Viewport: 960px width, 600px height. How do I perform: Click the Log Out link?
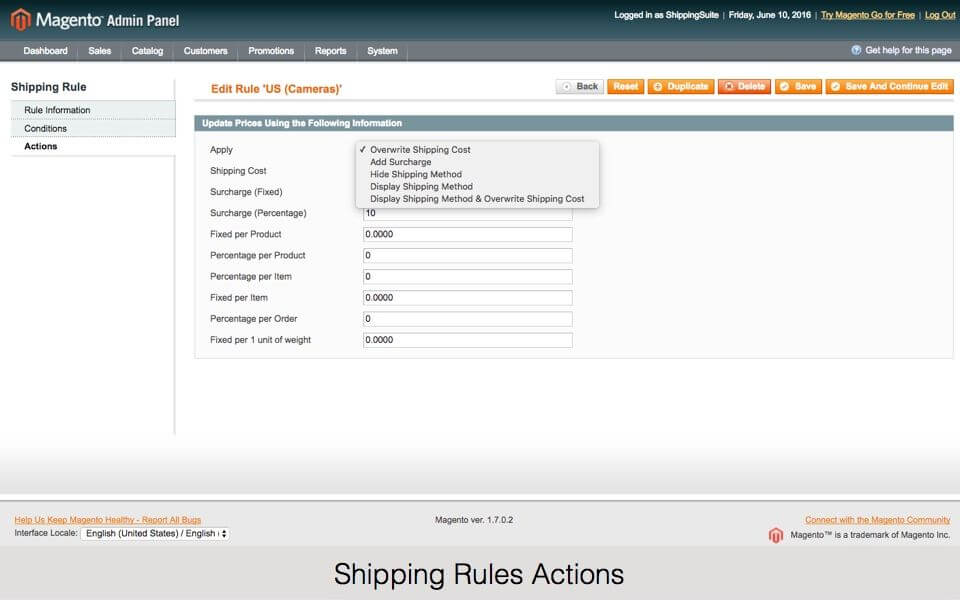[940, 15]
